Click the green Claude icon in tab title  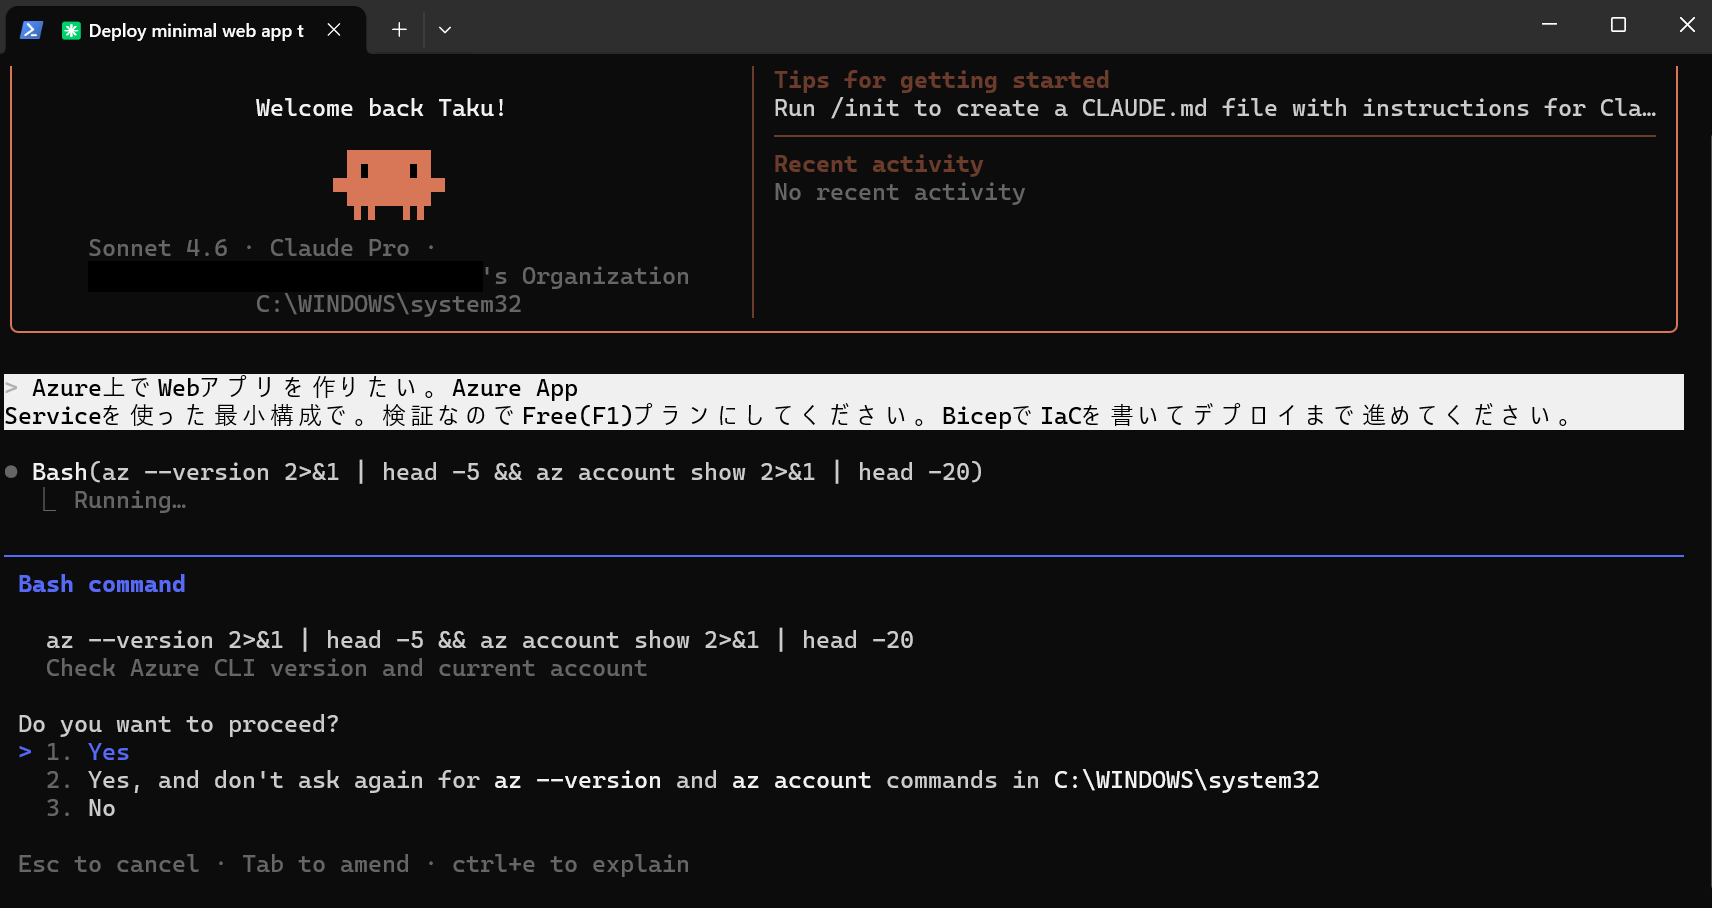point(71,30)
